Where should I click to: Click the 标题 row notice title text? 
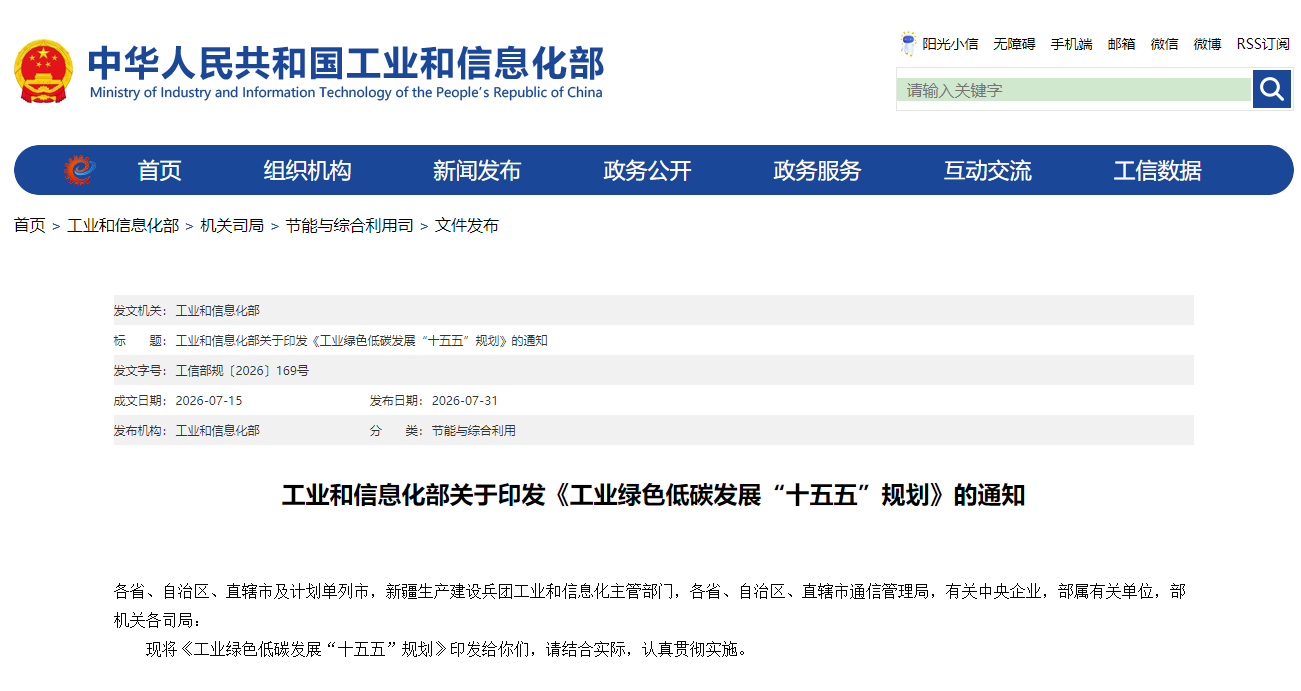362,341
